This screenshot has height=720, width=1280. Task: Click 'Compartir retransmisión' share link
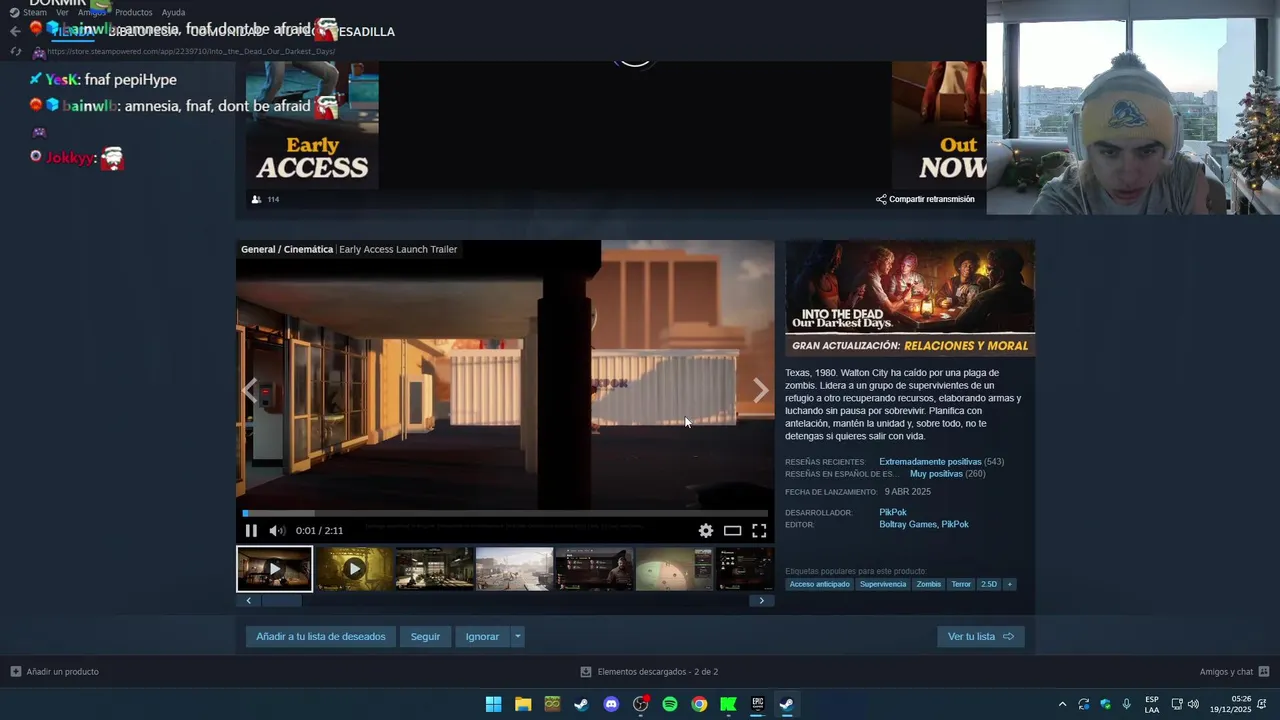(x=925, y=199)
